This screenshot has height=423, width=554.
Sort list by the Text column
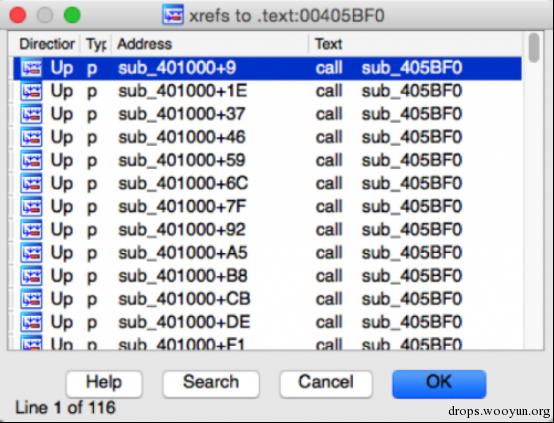[416, 44]
